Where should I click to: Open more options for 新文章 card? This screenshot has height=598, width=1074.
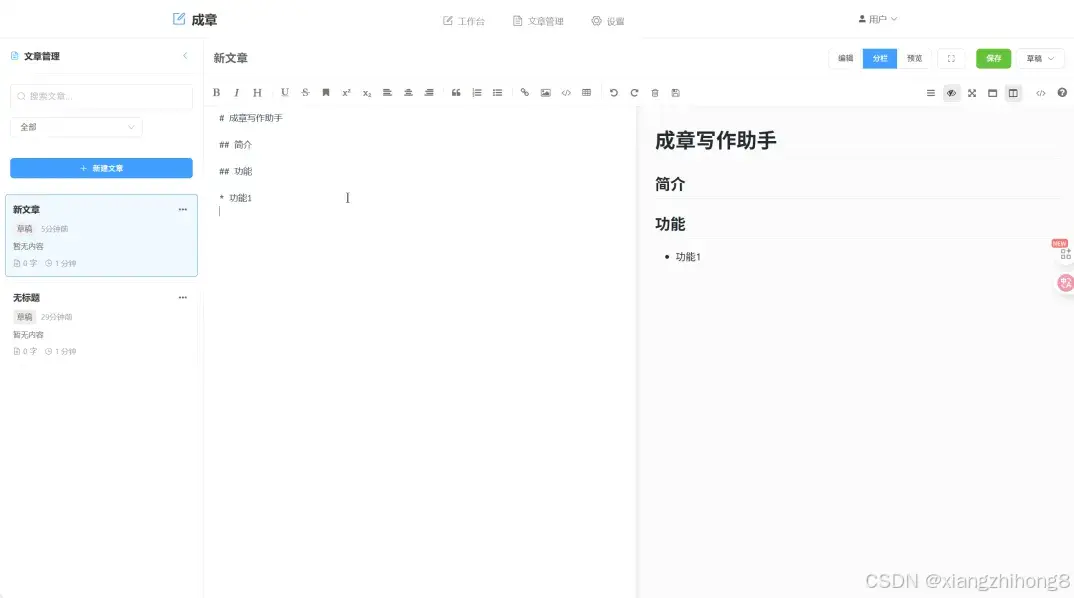(x=183, y=210)
